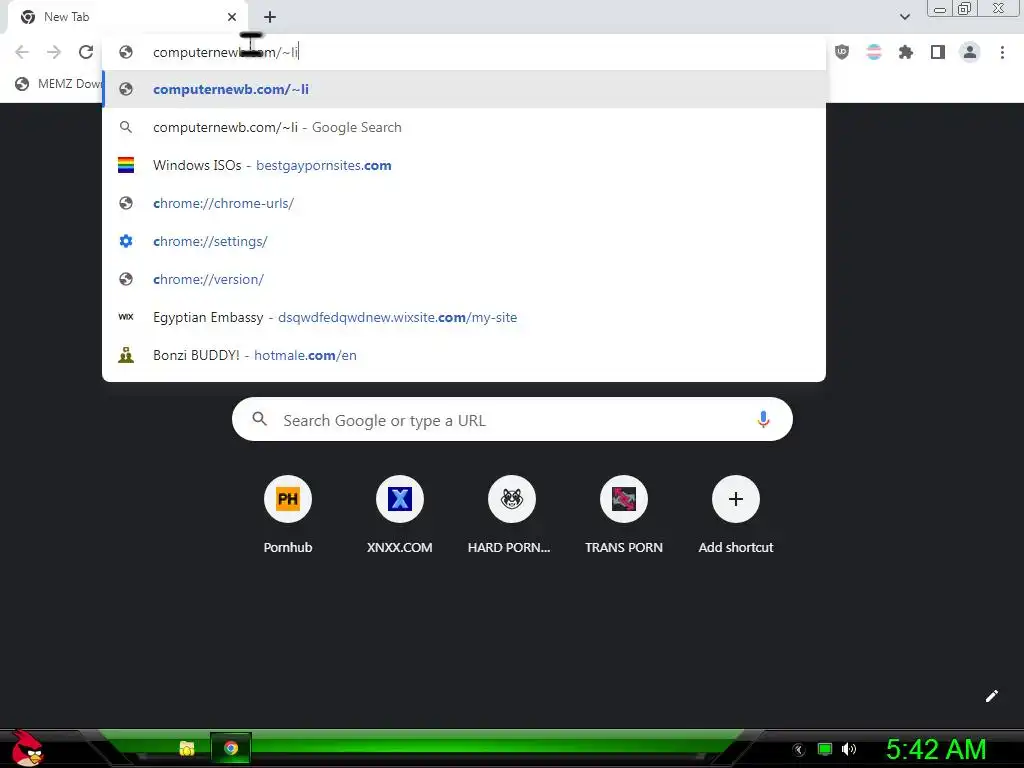Open the PH shortcut tile
Screen dimensions: 1024x768
[x=288, y=516]
